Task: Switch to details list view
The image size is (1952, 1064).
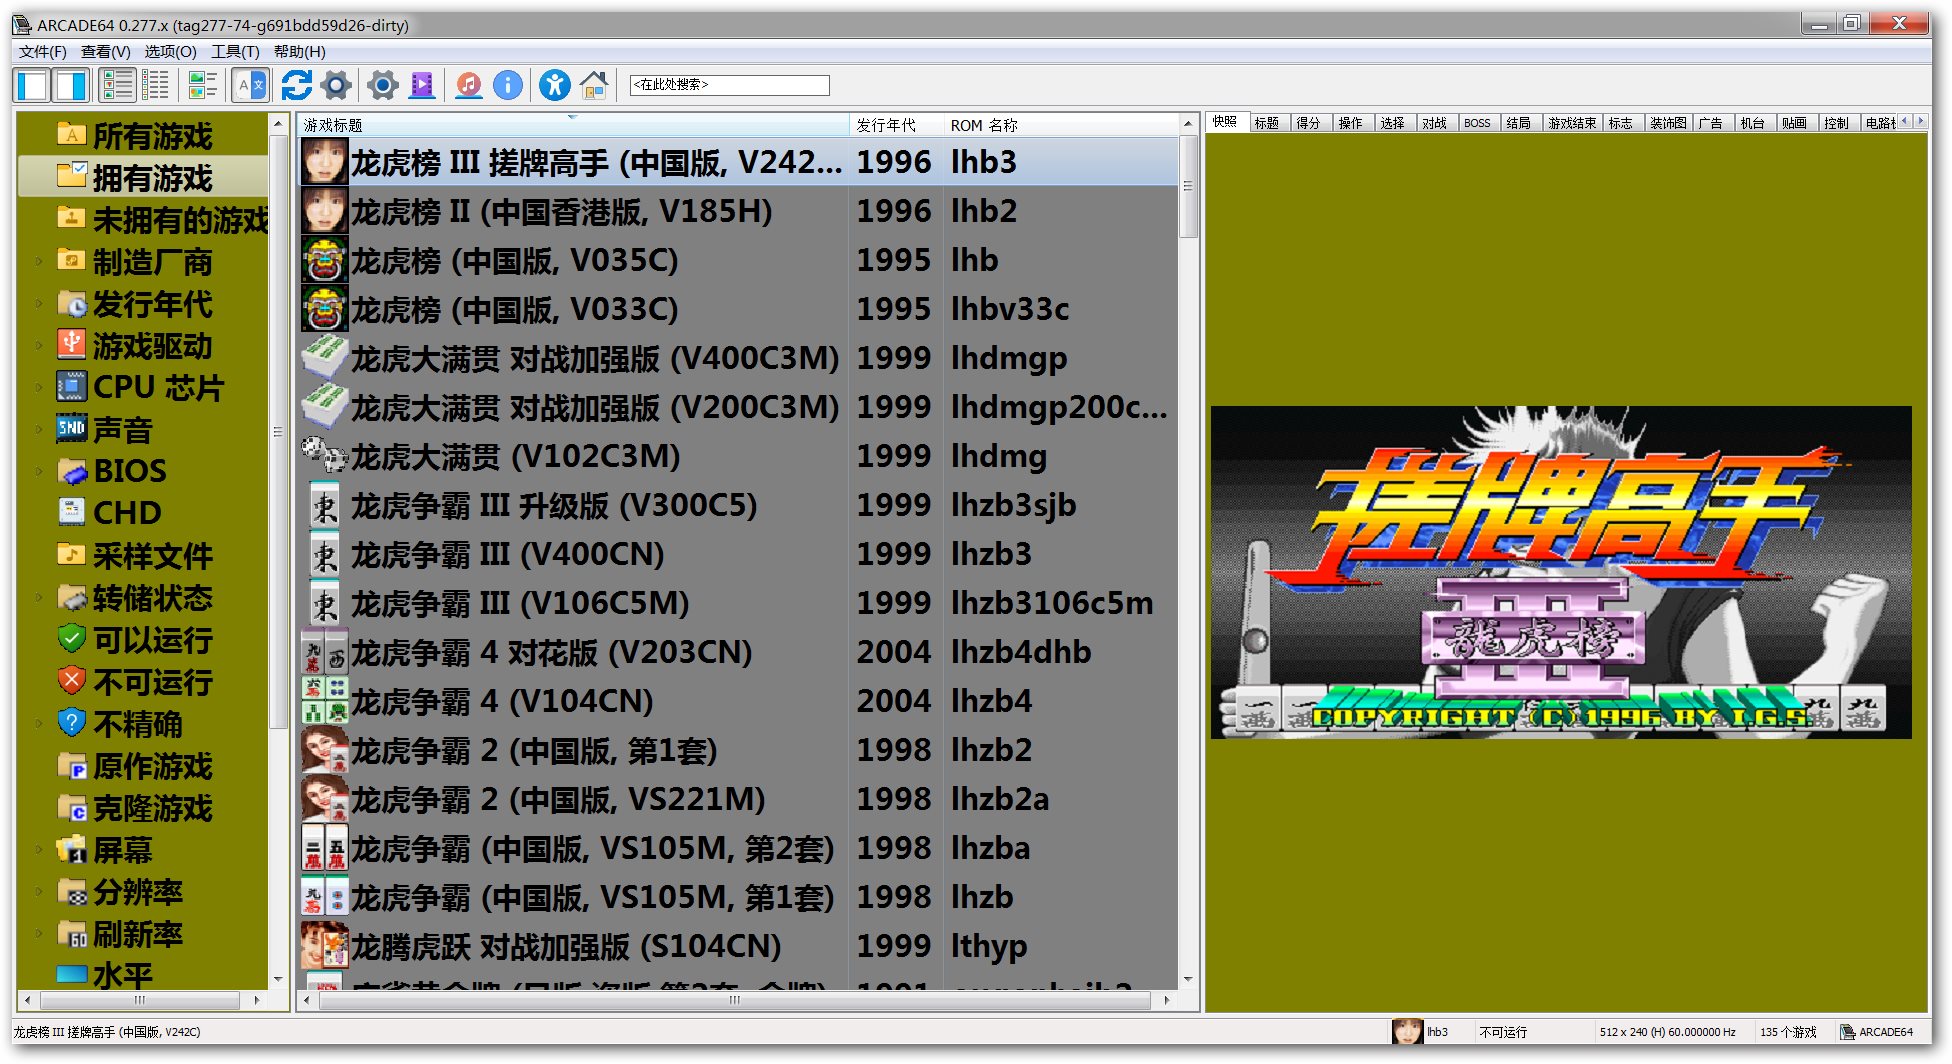Action: [x=156, y=86]
